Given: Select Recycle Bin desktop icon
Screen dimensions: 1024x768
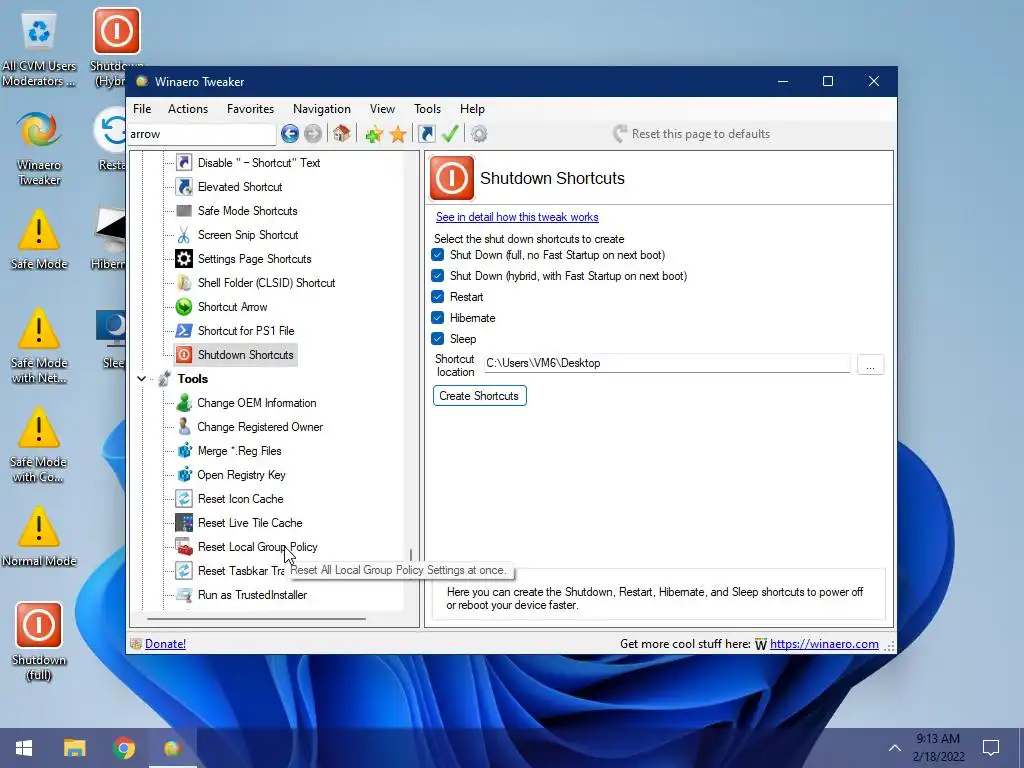Looking at the screenshot, I should 39,49.
